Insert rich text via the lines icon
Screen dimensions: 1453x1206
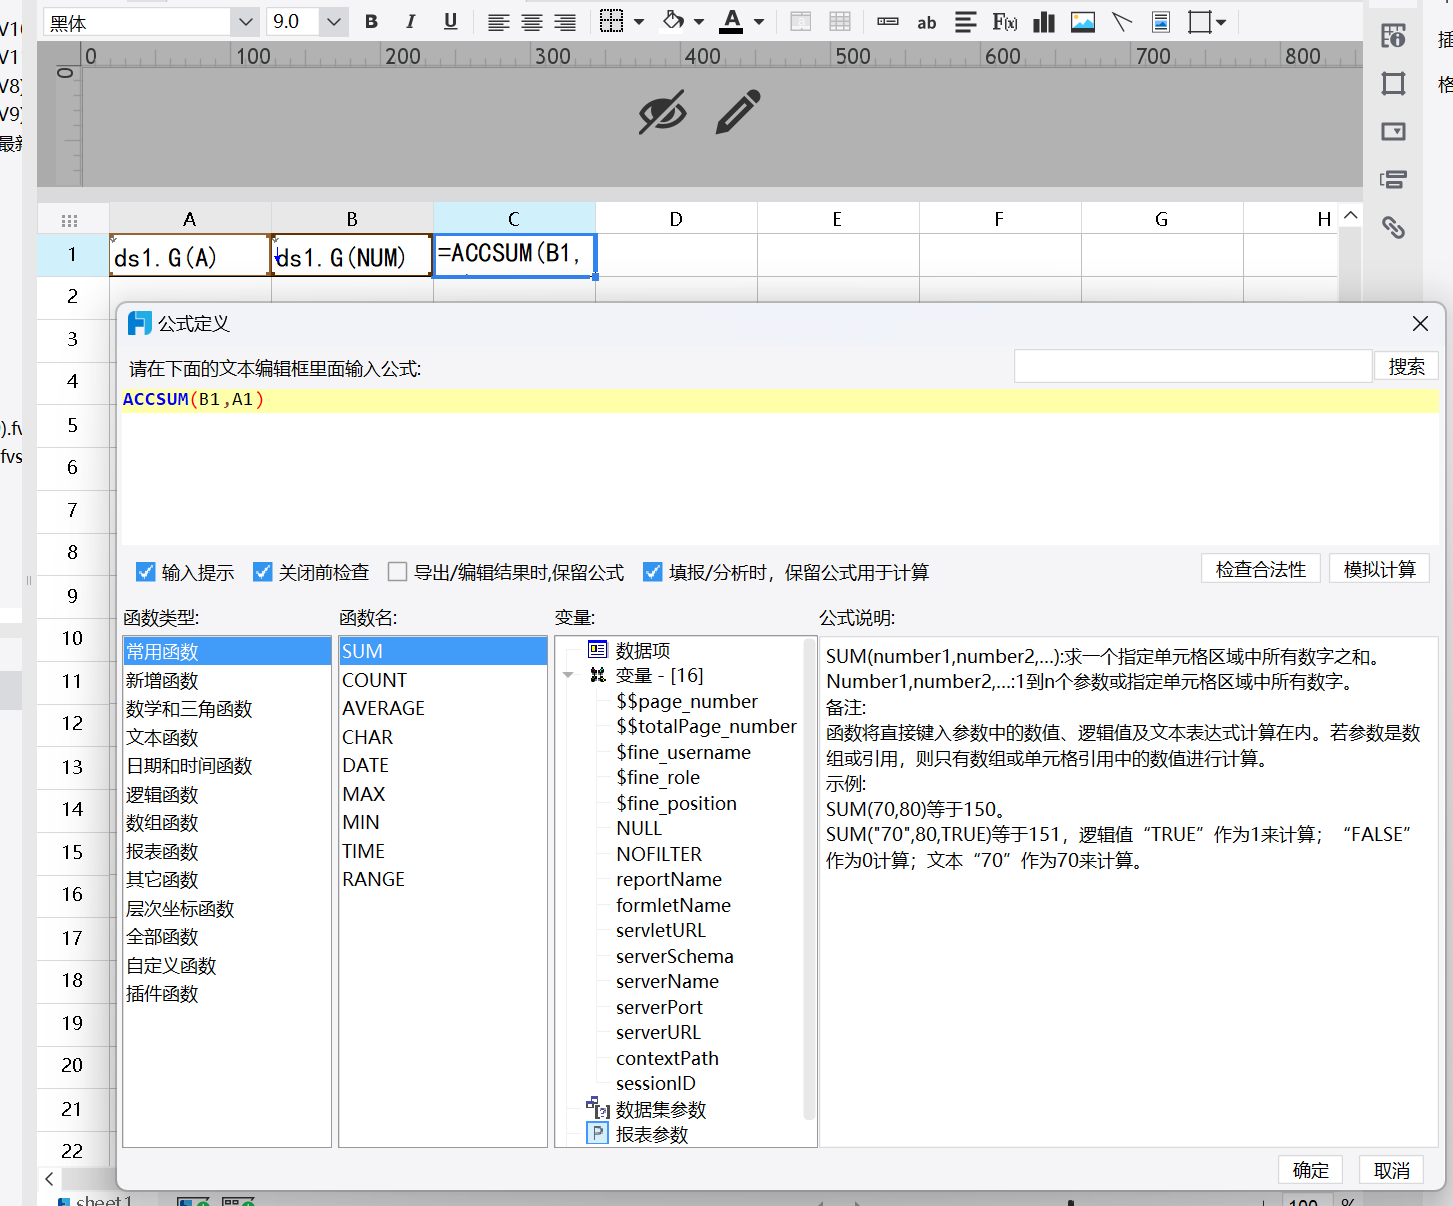(965, 22)
